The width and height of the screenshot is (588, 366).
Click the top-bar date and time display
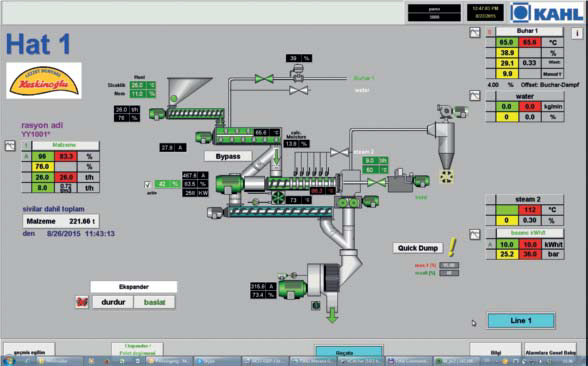485,13
